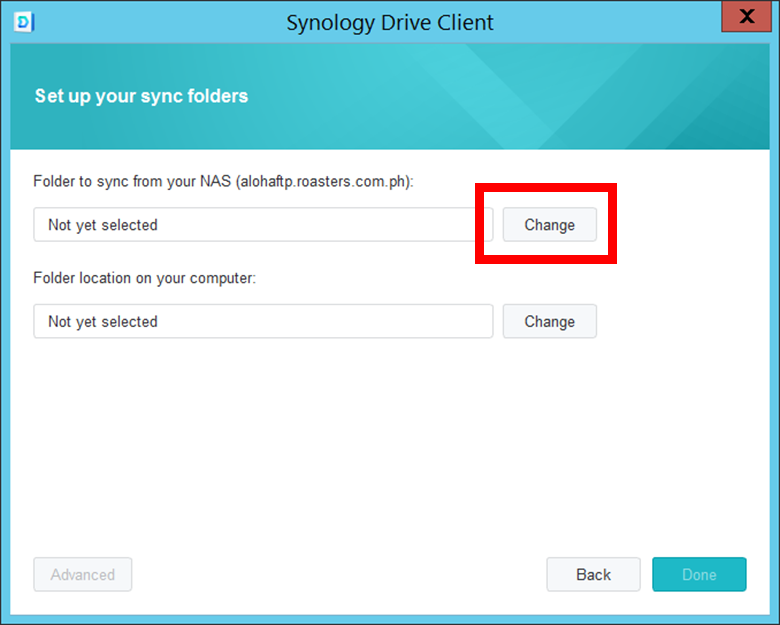
Task: Go Back to the previous setup step
Action: (593, 575)
